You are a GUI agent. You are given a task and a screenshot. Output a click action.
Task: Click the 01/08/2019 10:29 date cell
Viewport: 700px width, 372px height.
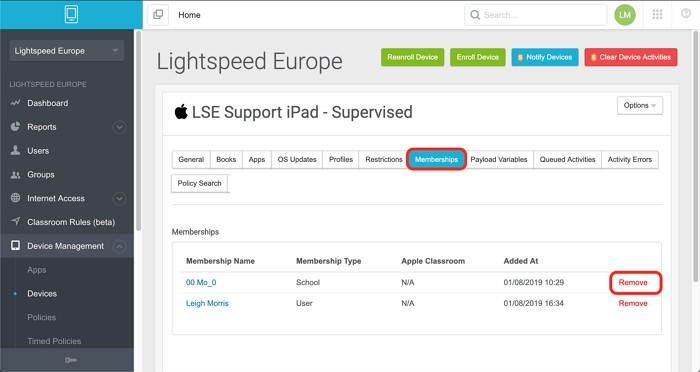533,282
